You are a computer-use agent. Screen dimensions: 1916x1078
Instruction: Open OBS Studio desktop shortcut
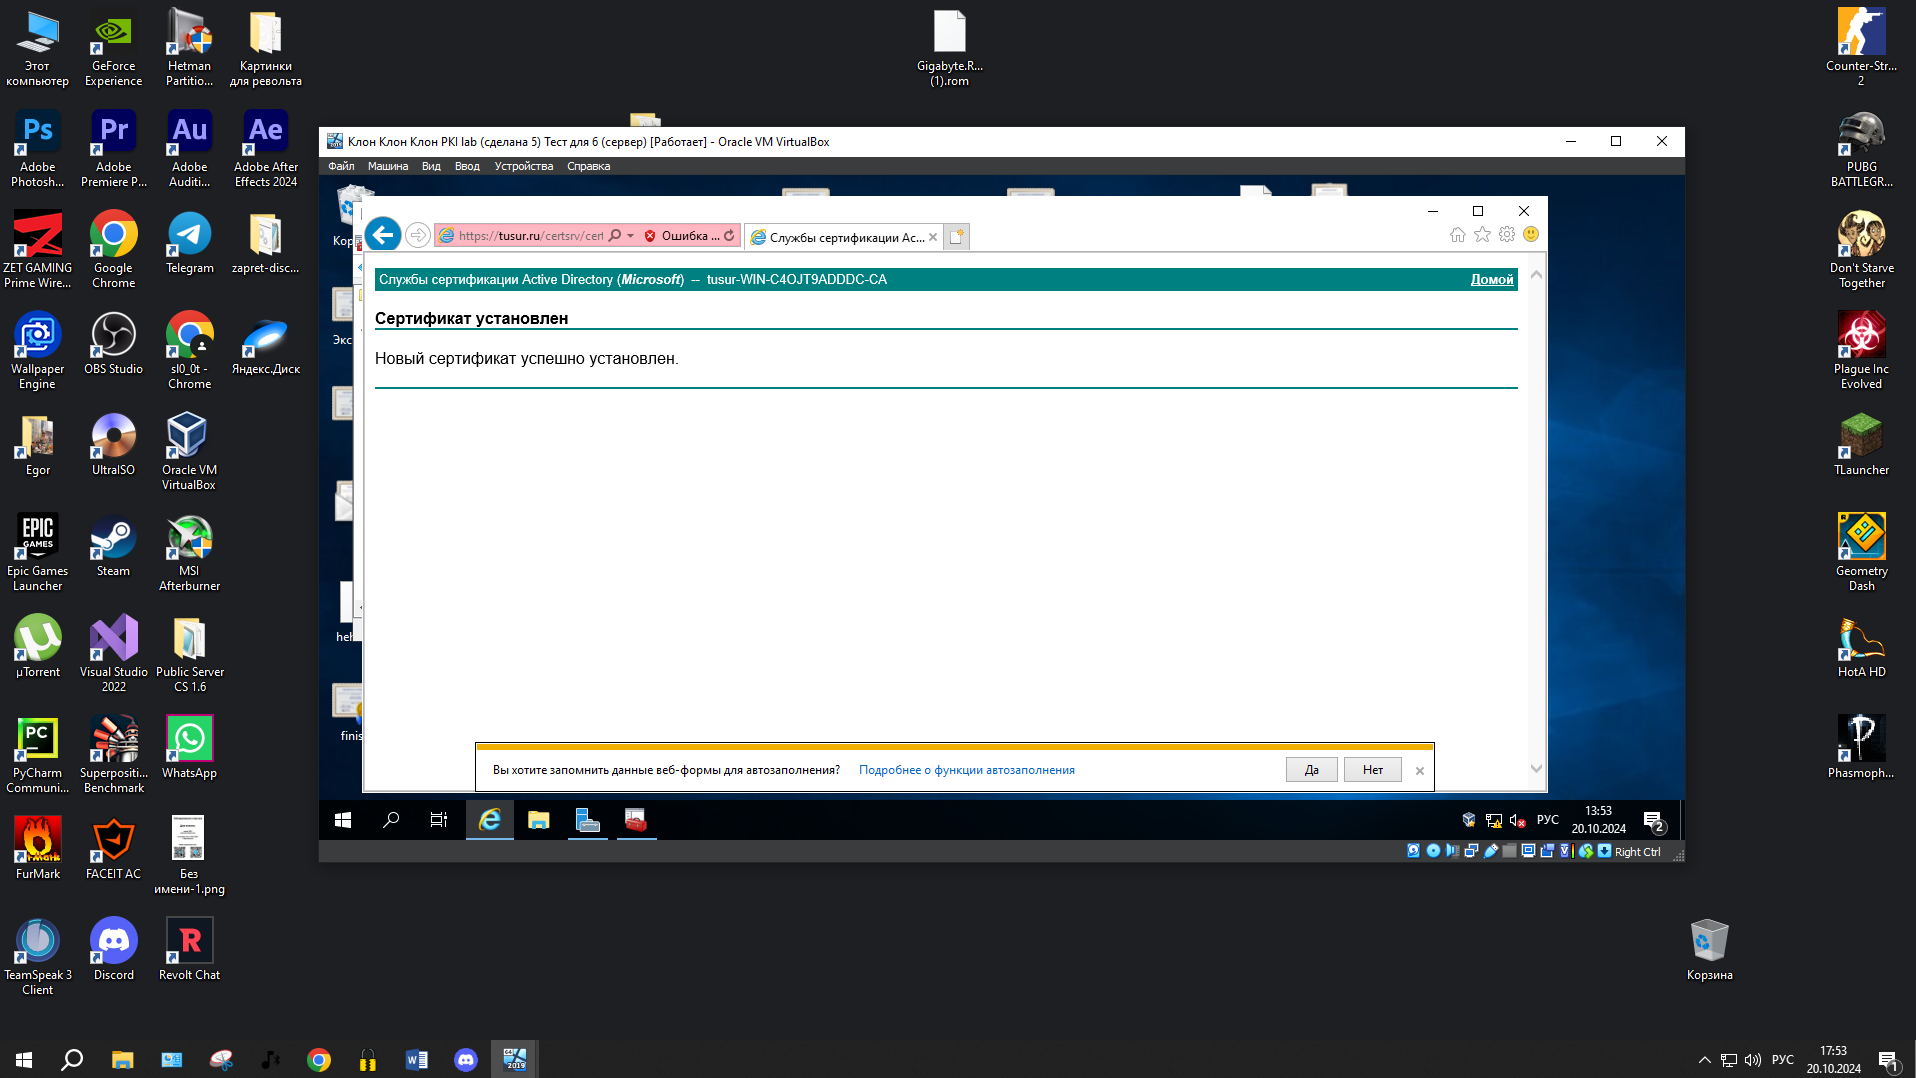click(113, 343)
